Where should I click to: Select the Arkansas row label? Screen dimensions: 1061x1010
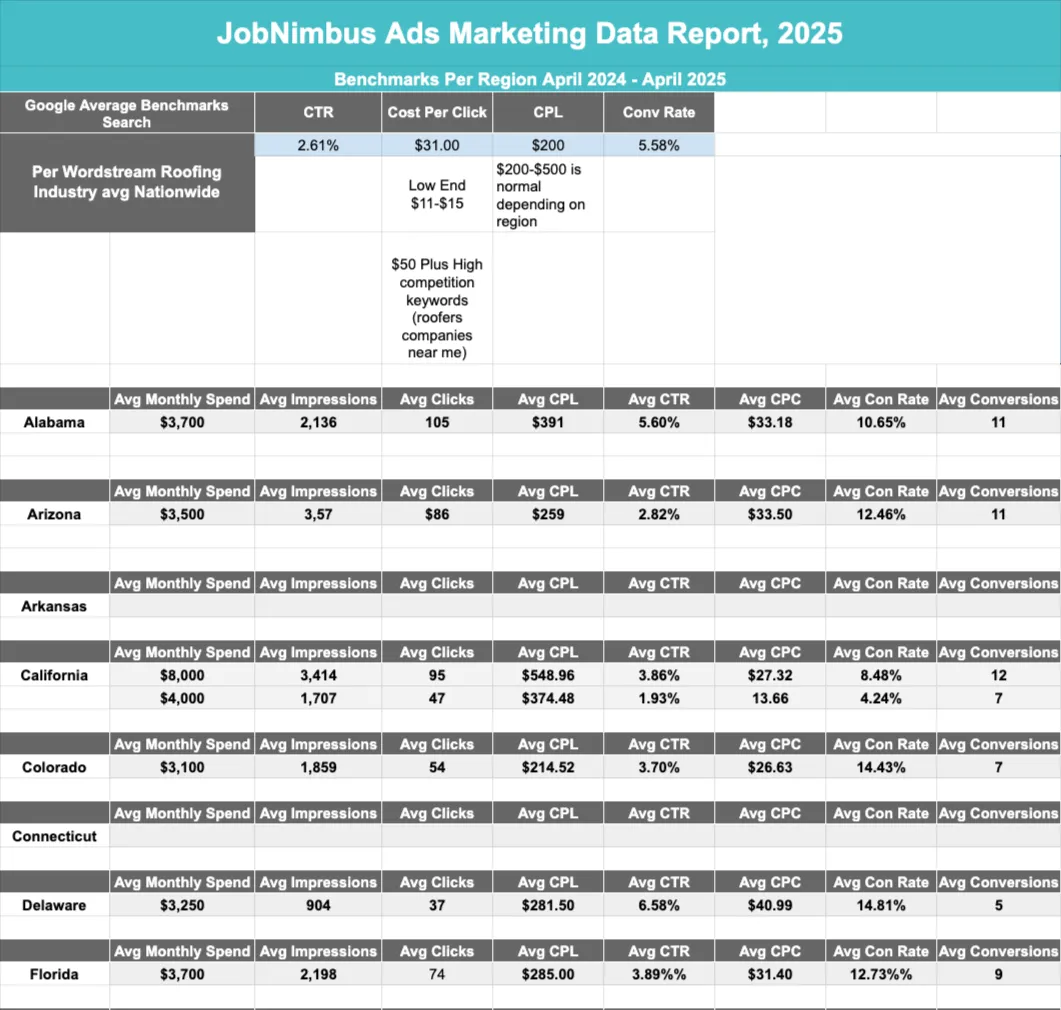(54, 606)
